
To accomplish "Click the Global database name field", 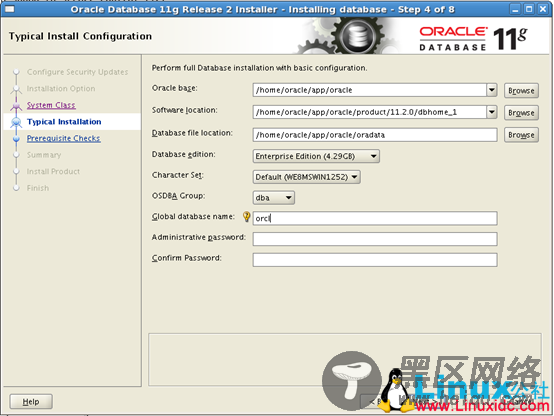I will click(x=375, y=218).
